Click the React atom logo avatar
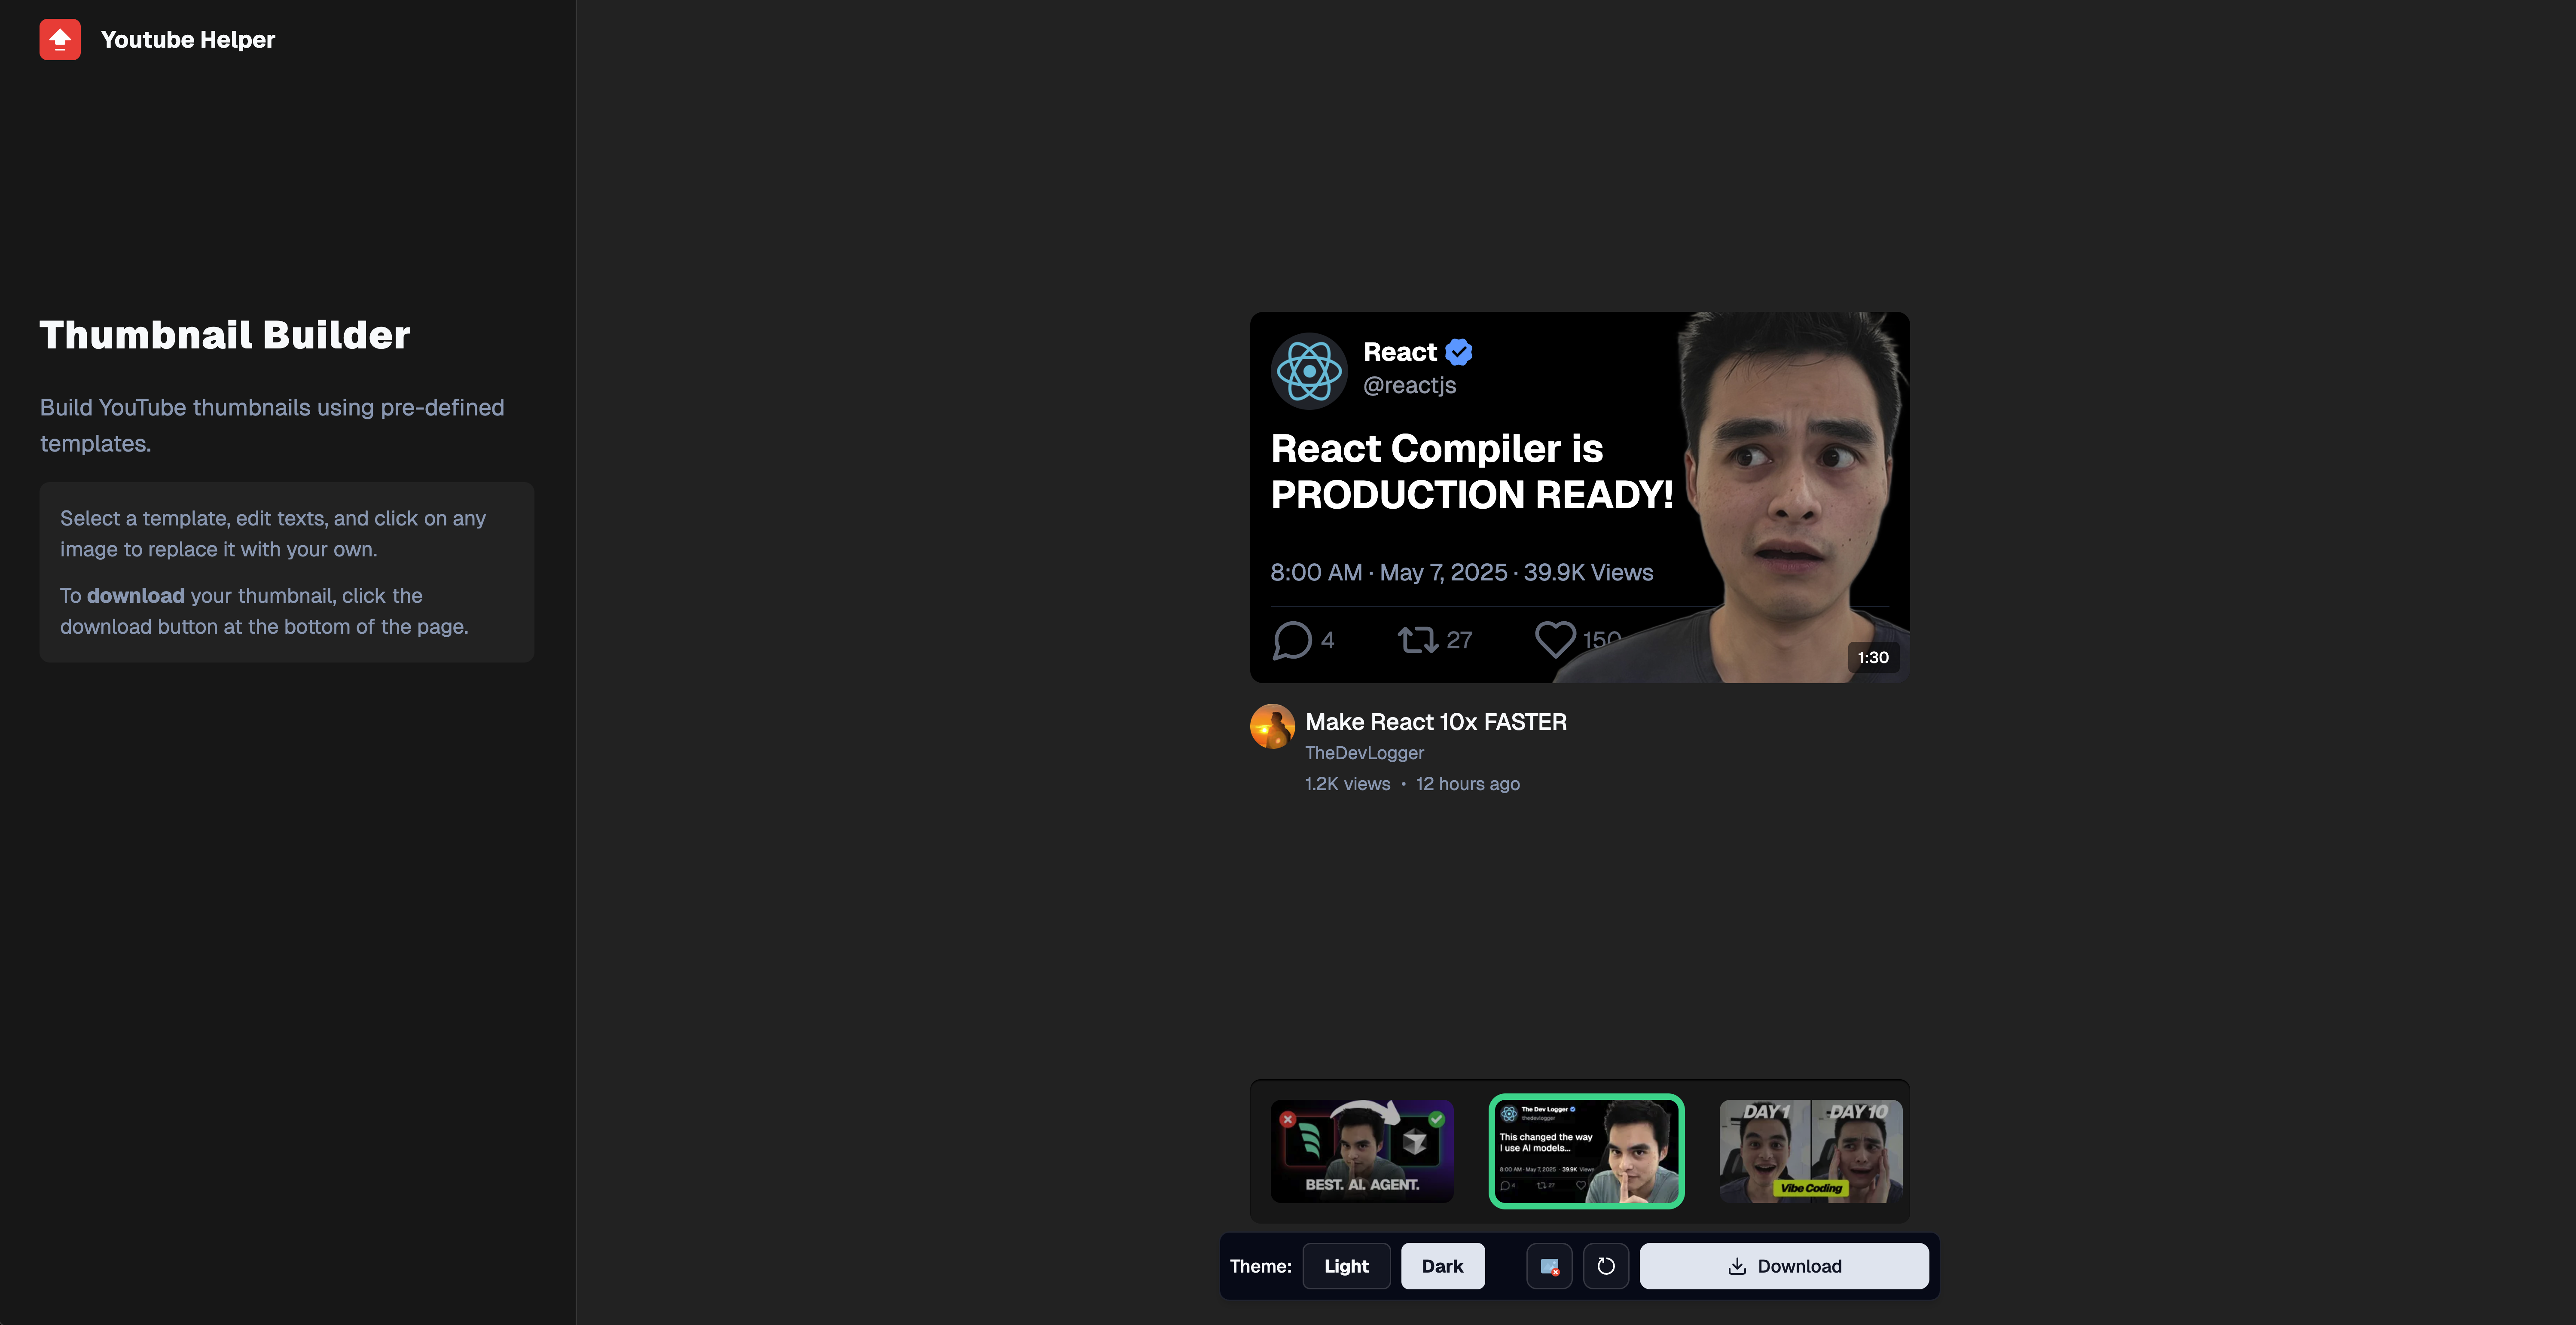The image size is (2576, 1325). (1309, 371)
